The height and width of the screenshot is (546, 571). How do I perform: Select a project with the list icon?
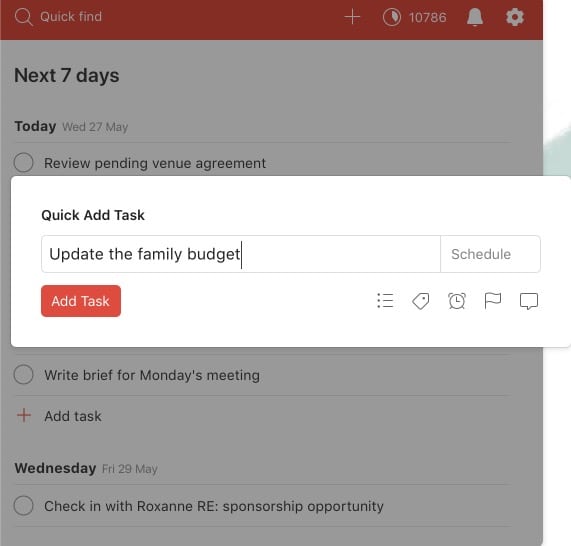click(x=385, y=301)
